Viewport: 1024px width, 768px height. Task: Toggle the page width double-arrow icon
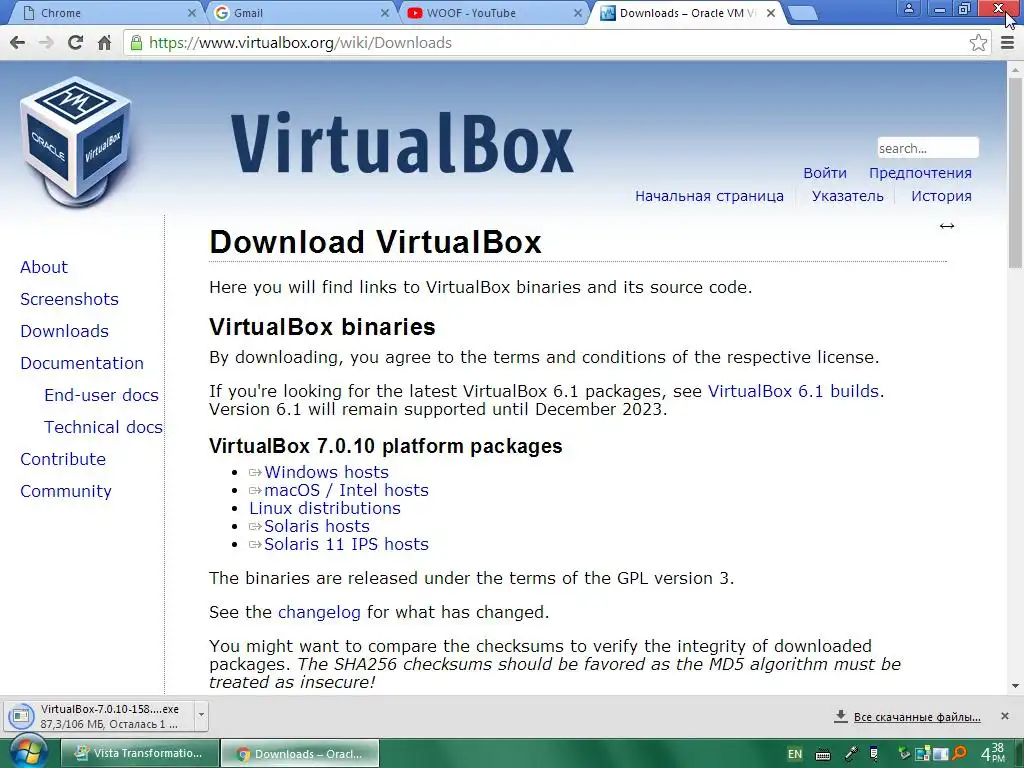click(x=947, y=226)
